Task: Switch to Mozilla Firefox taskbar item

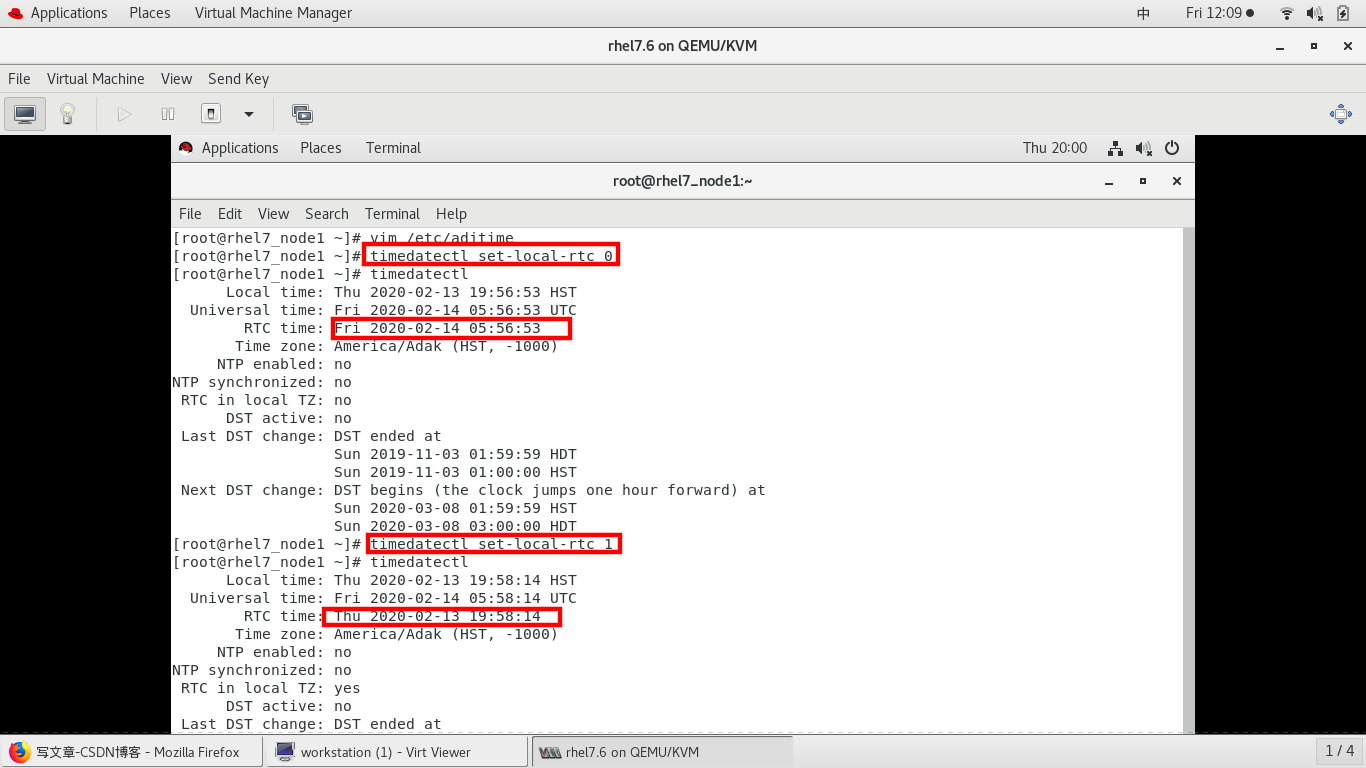Action: (132, 752)
